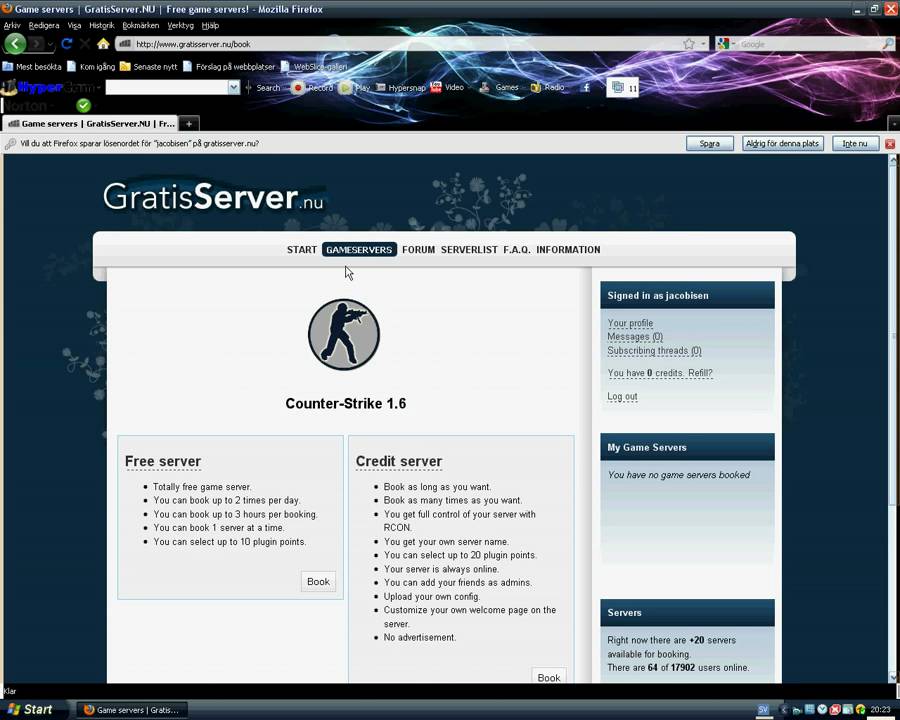This screenshot has width=900, height=720.
Task: Open Games in the Hyper toolbar
Action: [499, 87]
